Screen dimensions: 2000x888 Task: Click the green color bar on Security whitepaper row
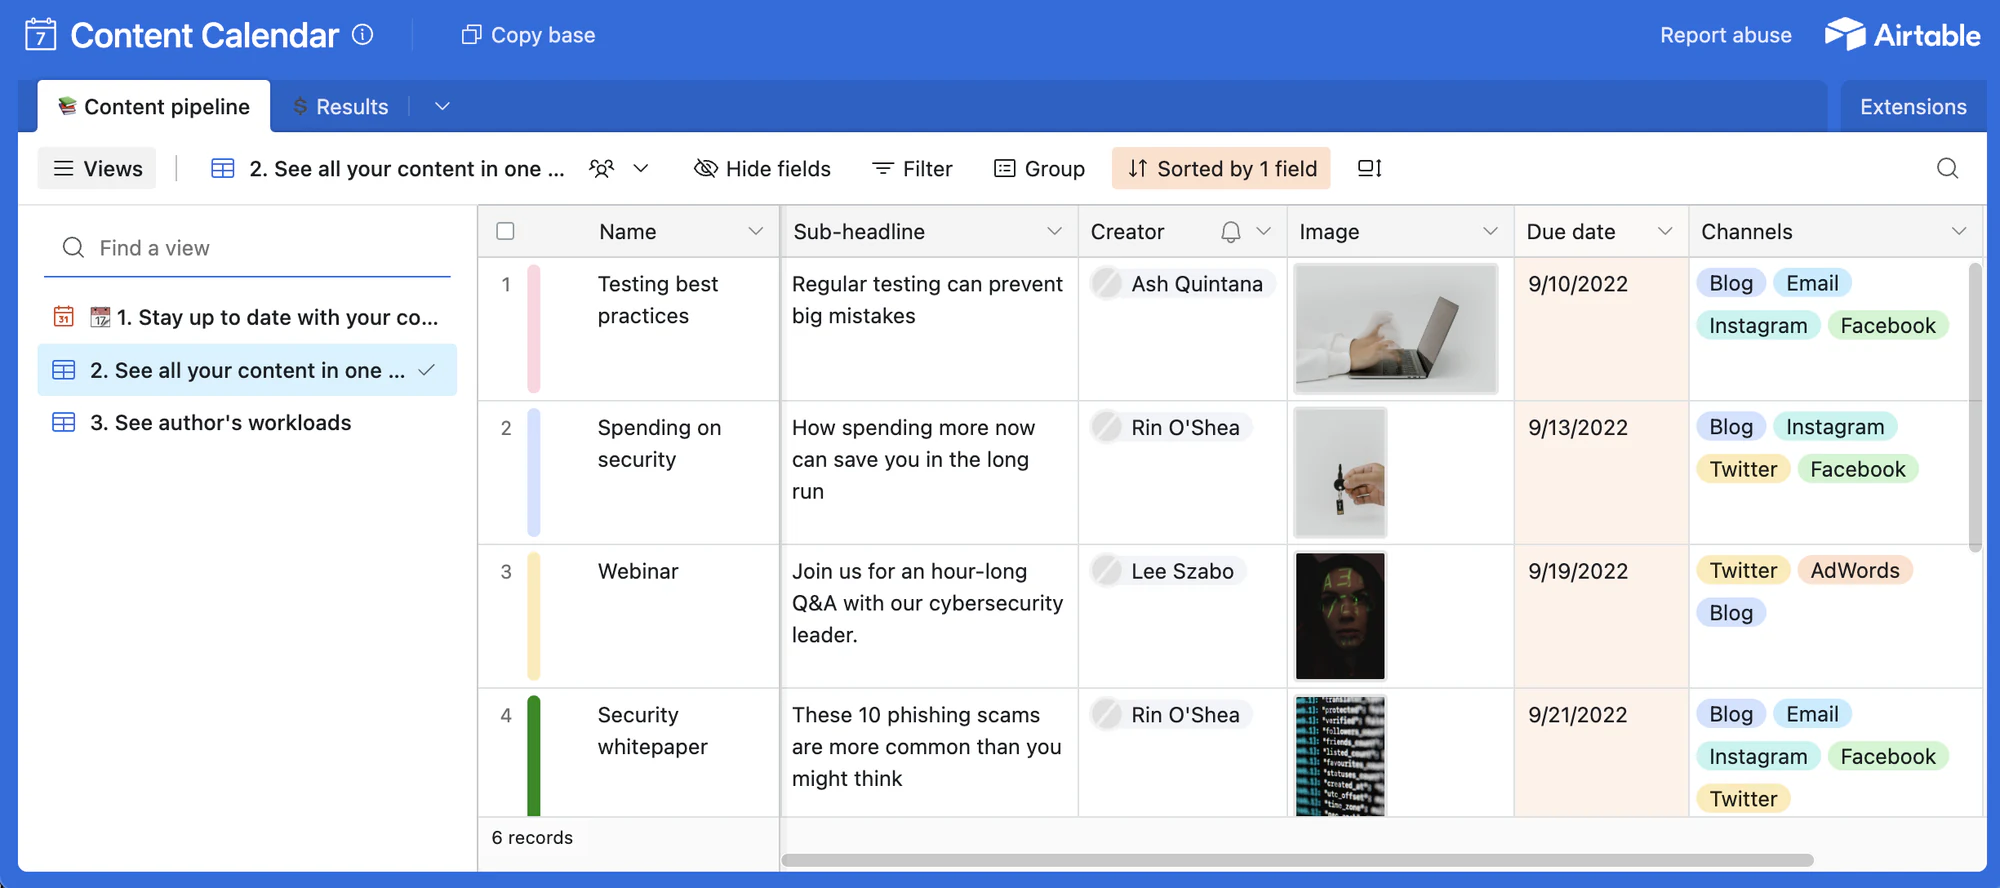coord(534,755)
